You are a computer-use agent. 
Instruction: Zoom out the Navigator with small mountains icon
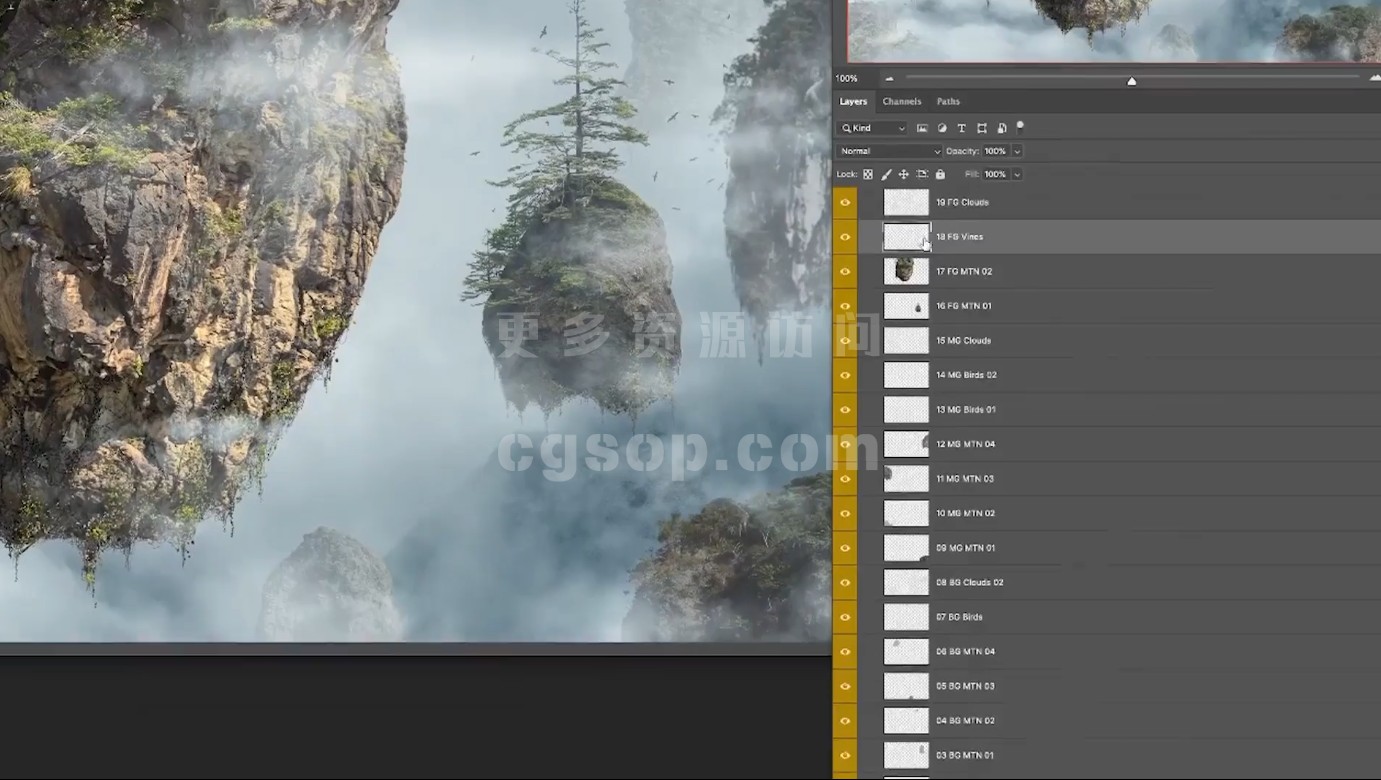[x=889, y=78]
